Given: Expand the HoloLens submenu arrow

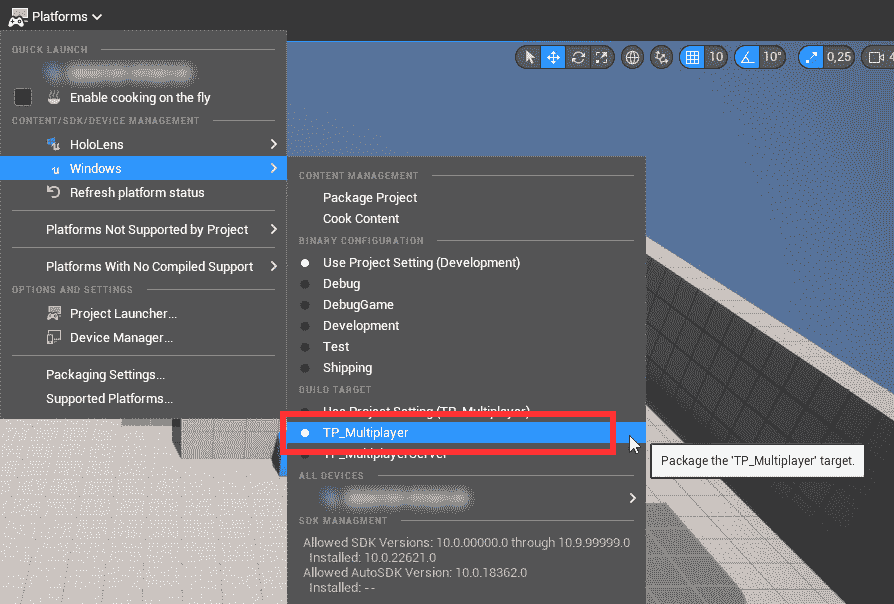Looking at the screenshot, I should [274, 144].
